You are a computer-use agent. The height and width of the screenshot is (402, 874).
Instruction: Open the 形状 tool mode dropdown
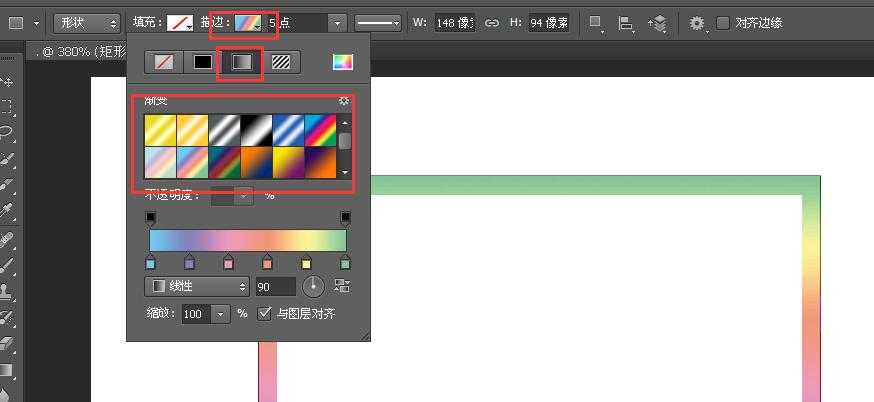(x=84, y=22)
